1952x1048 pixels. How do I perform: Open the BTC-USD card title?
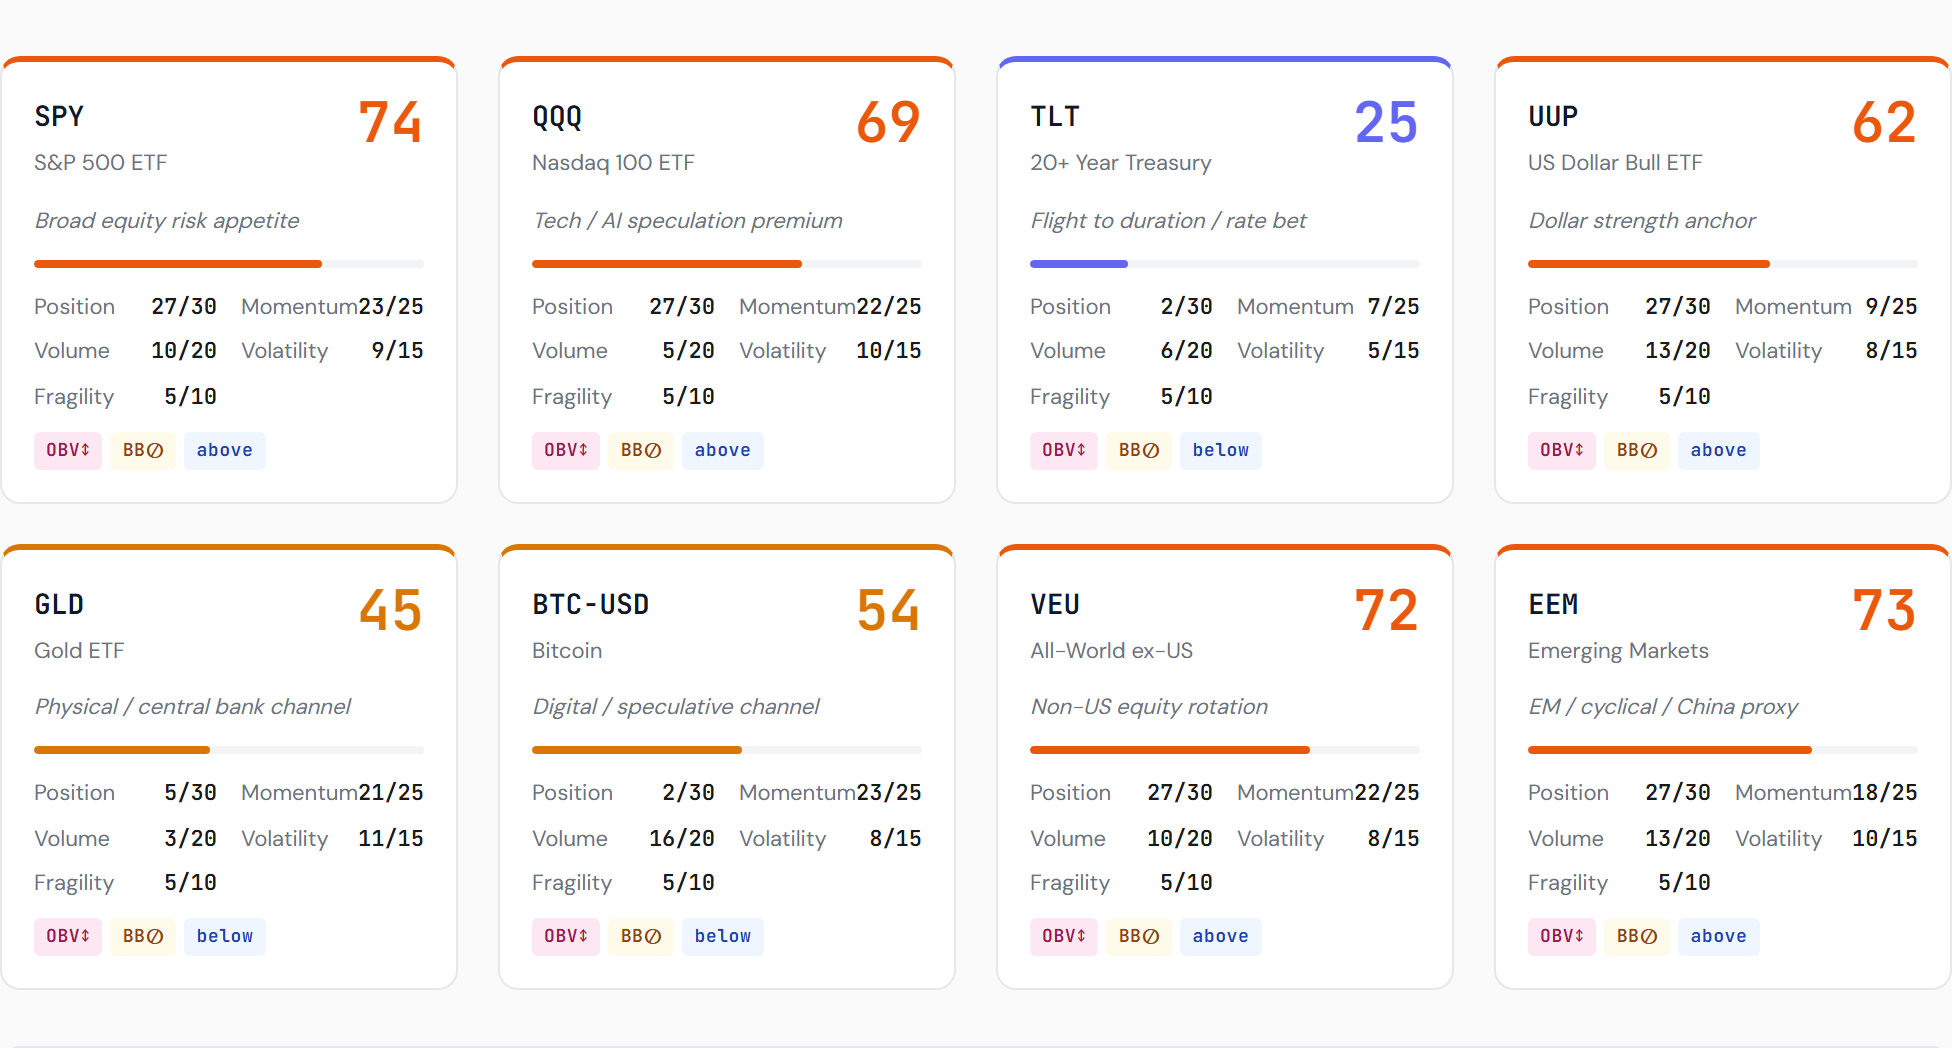click(591, 604)
